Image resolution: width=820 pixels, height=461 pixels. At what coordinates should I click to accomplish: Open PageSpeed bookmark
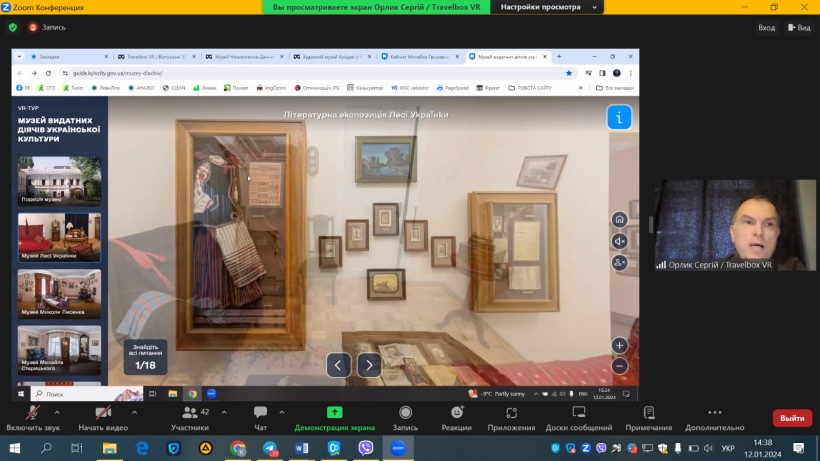pyautogui.click(x=453, y=88)
